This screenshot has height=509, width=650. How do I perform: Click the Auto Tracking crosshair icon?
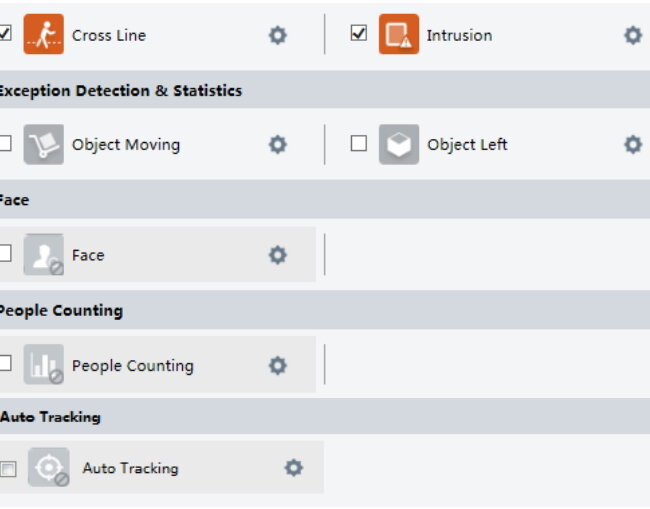coord(49,467)
